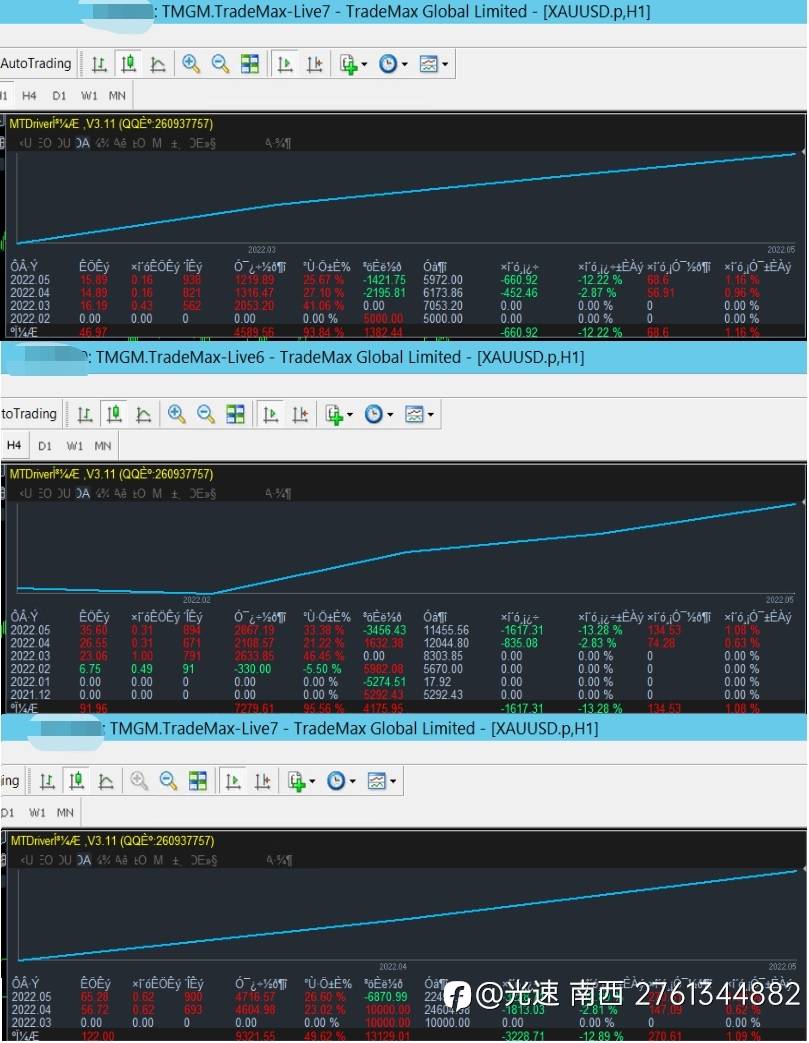Click the value -3456.43 in Live6 table
Screen dimensions: 809x1043
coord(385,630)
